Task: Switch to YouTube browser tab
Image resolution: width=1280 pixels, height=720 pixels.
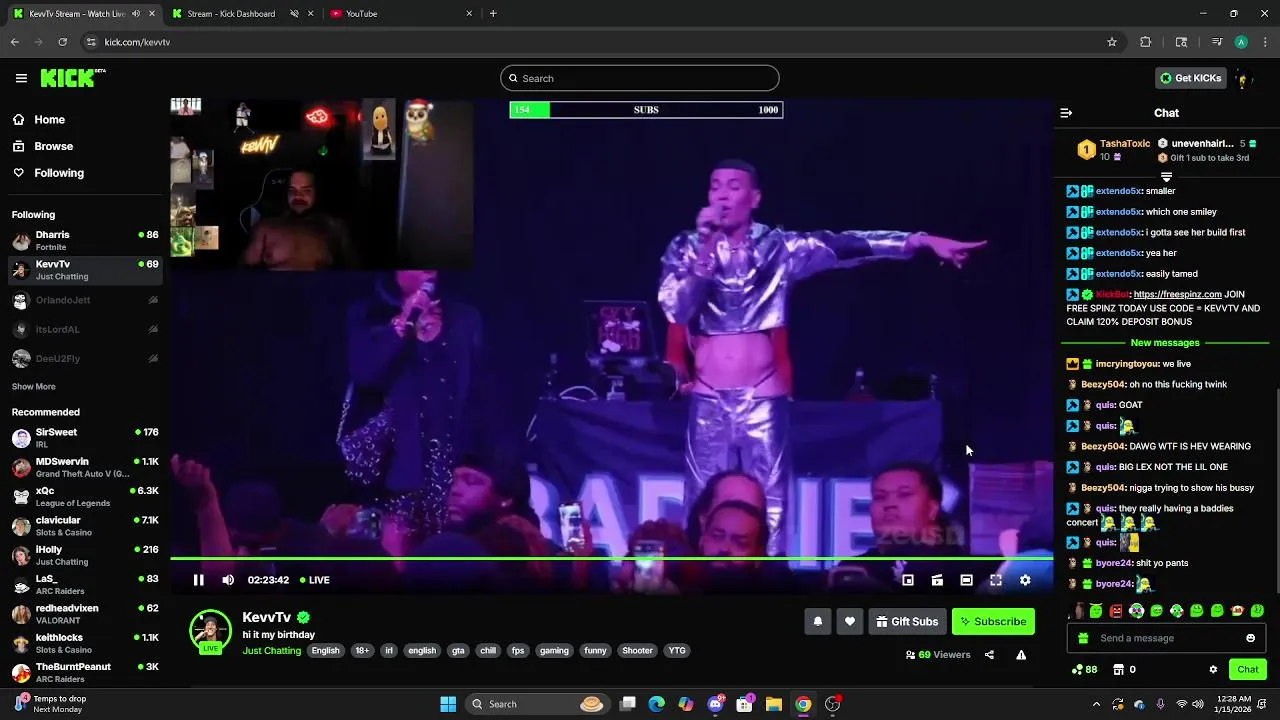Action: (400, 14)
